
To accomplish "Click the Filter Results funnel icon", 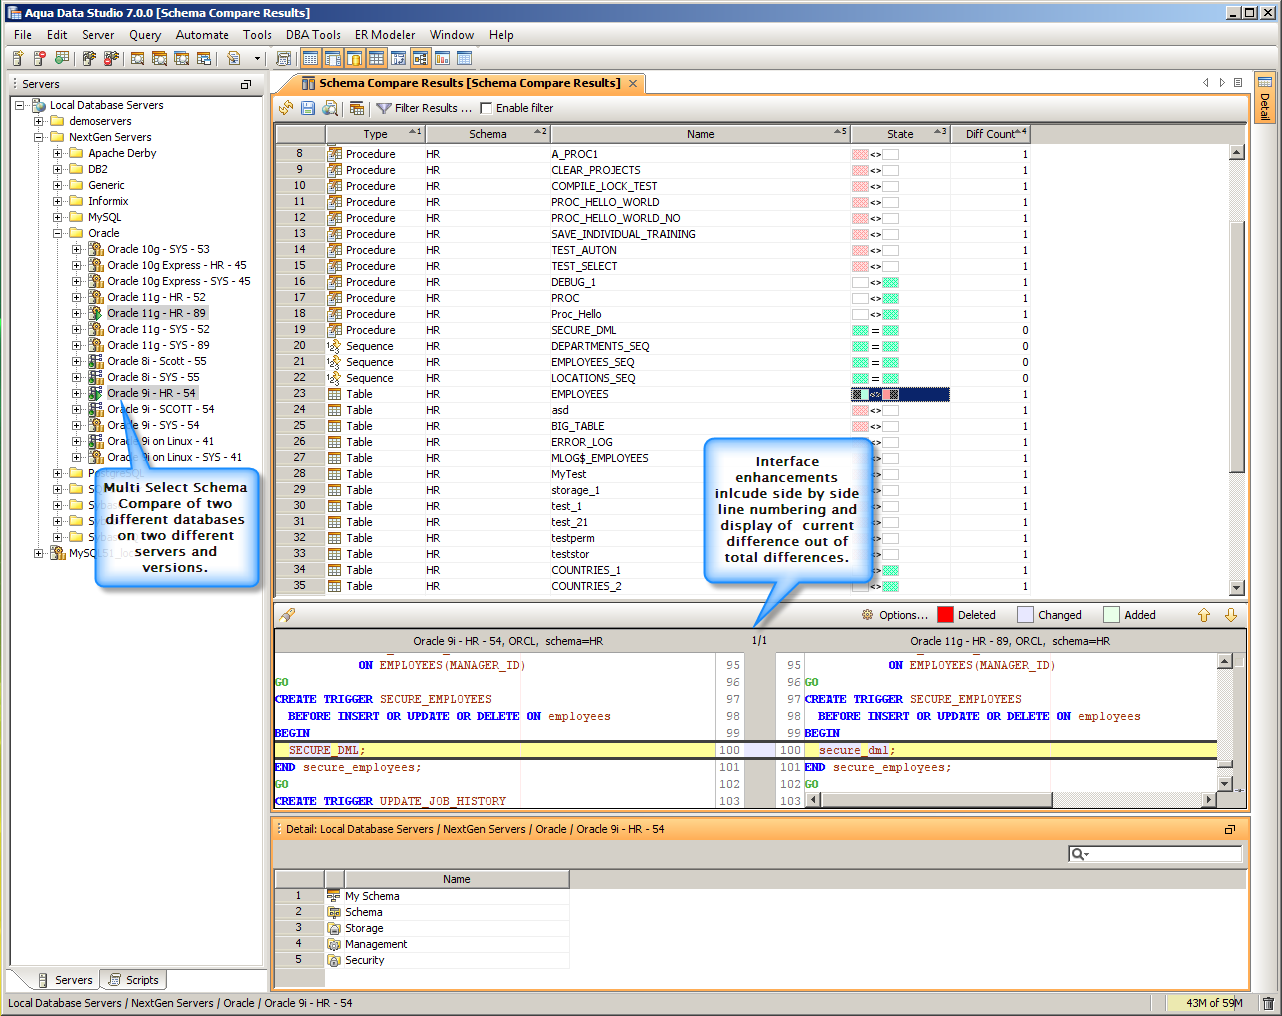I will click(x=383, y=108).
